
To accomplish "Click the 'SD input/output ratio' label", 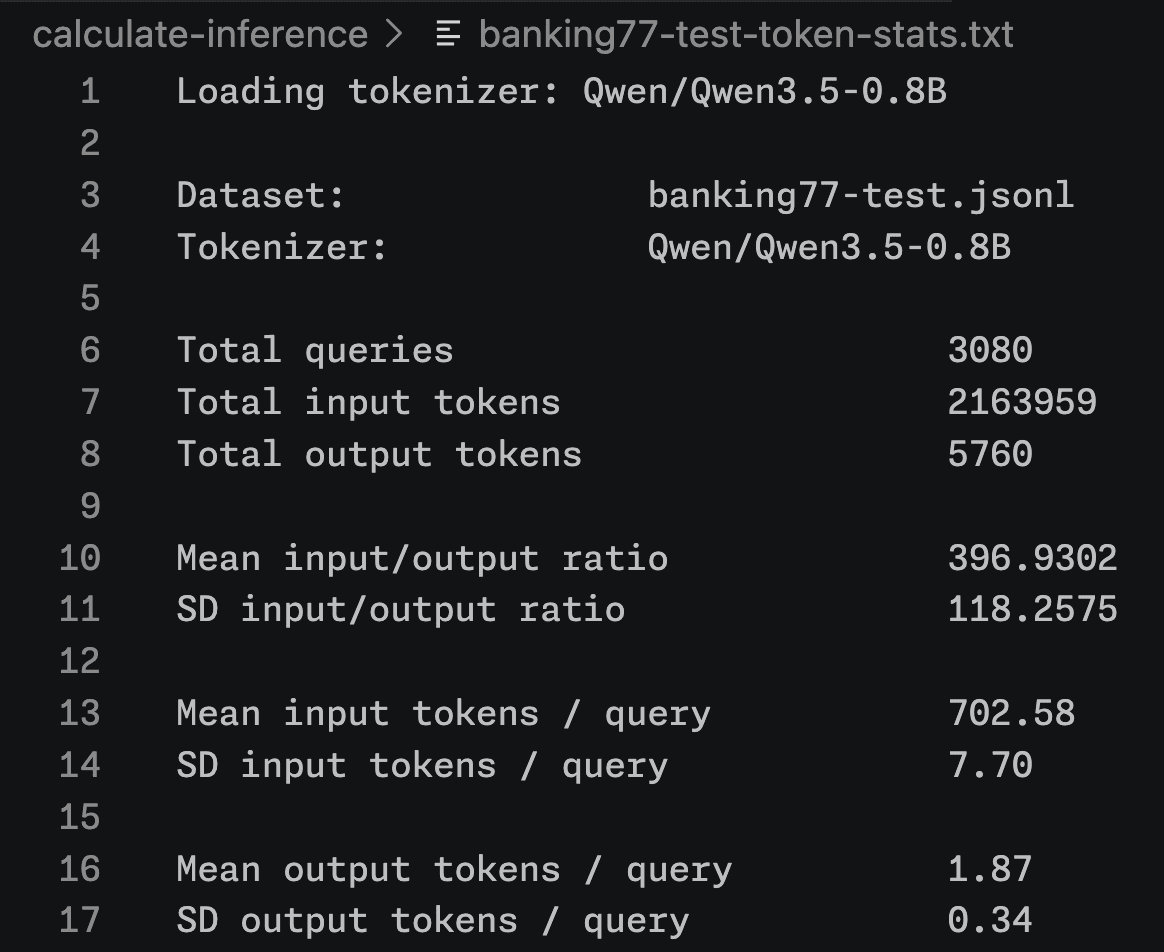I will [401, 610].
